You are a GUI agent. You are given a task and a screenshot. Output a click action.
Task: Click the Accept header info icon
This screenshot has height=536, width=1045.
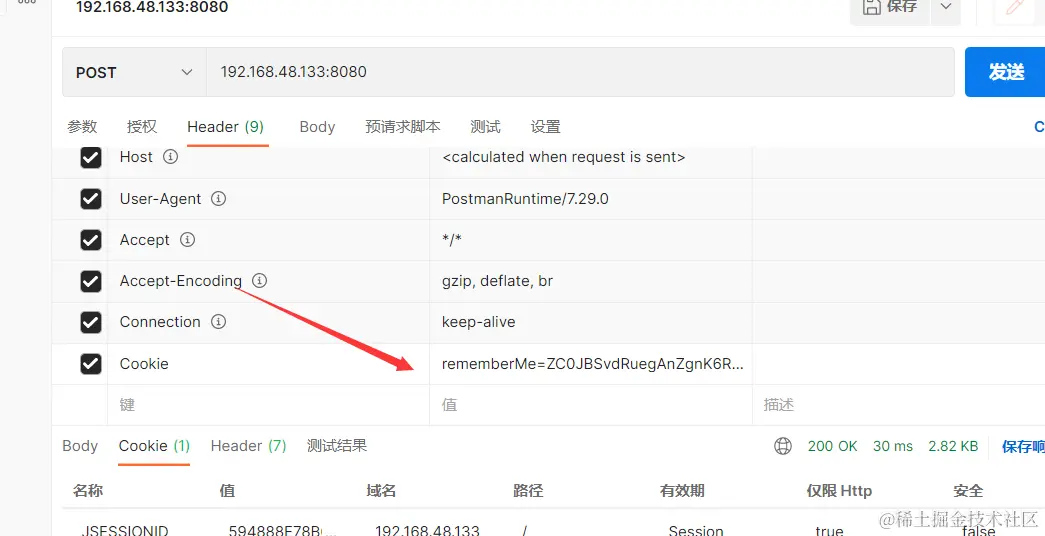point(187,239)
